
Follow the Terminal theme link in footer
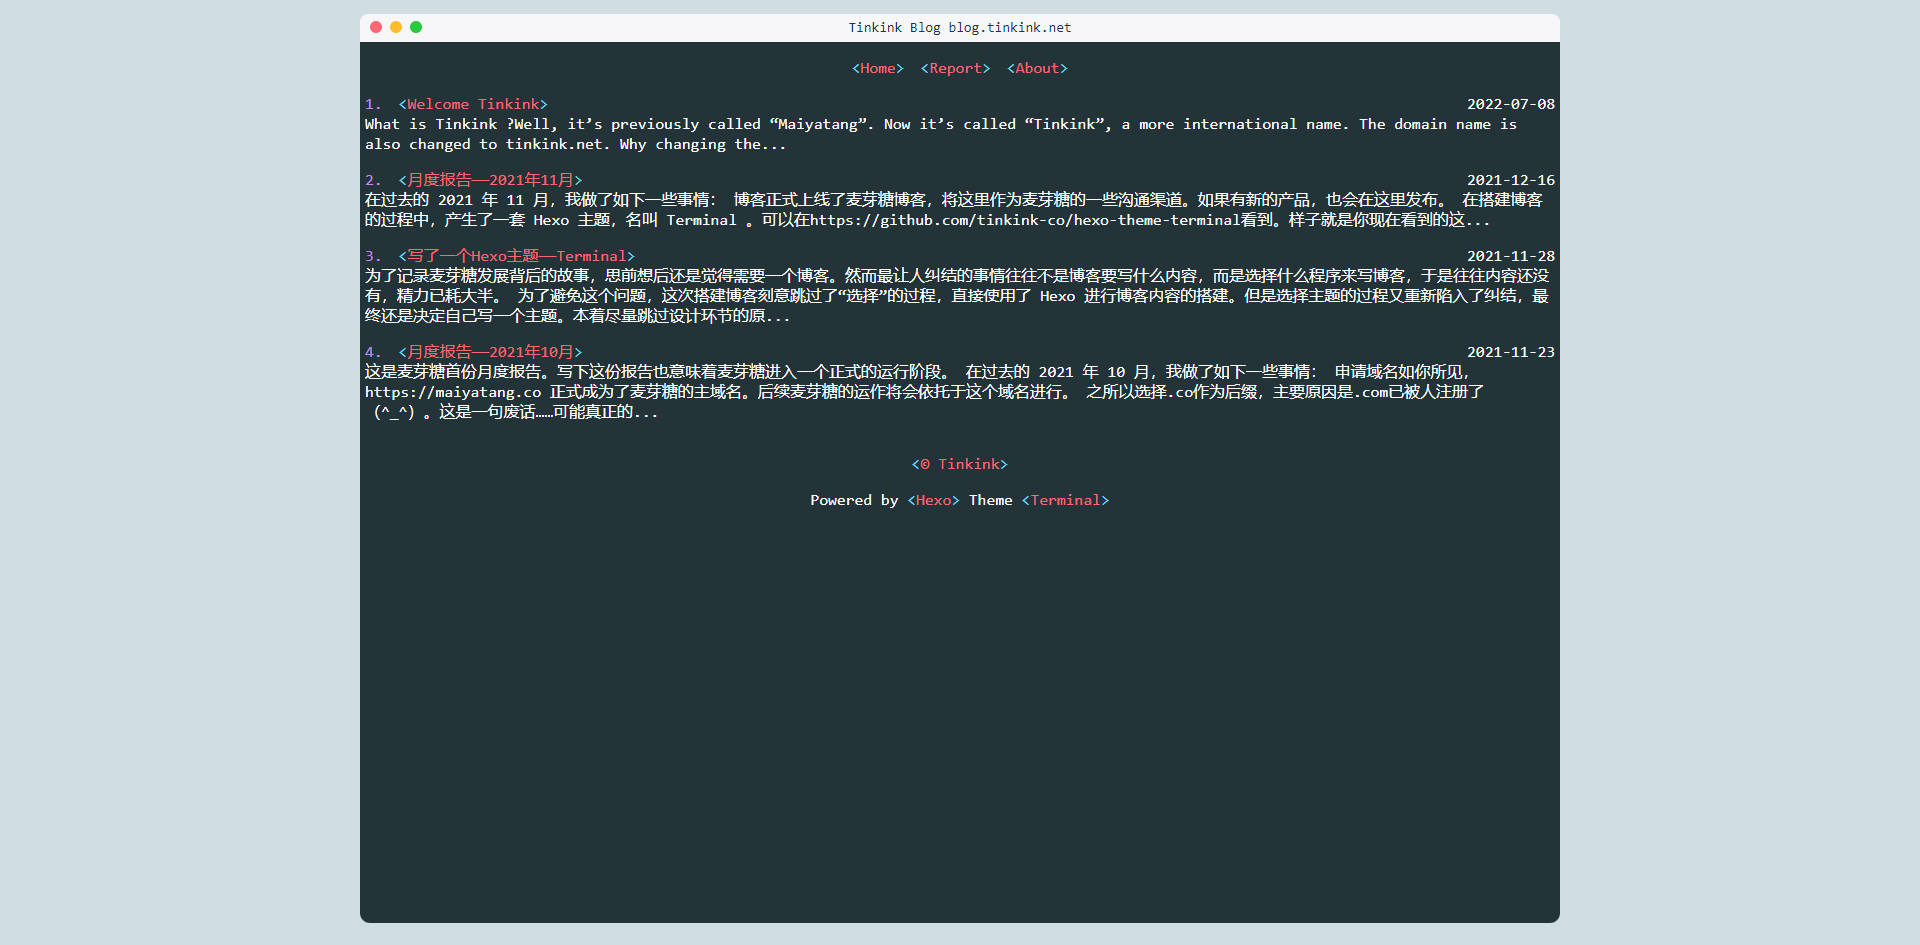(1065, 500)
